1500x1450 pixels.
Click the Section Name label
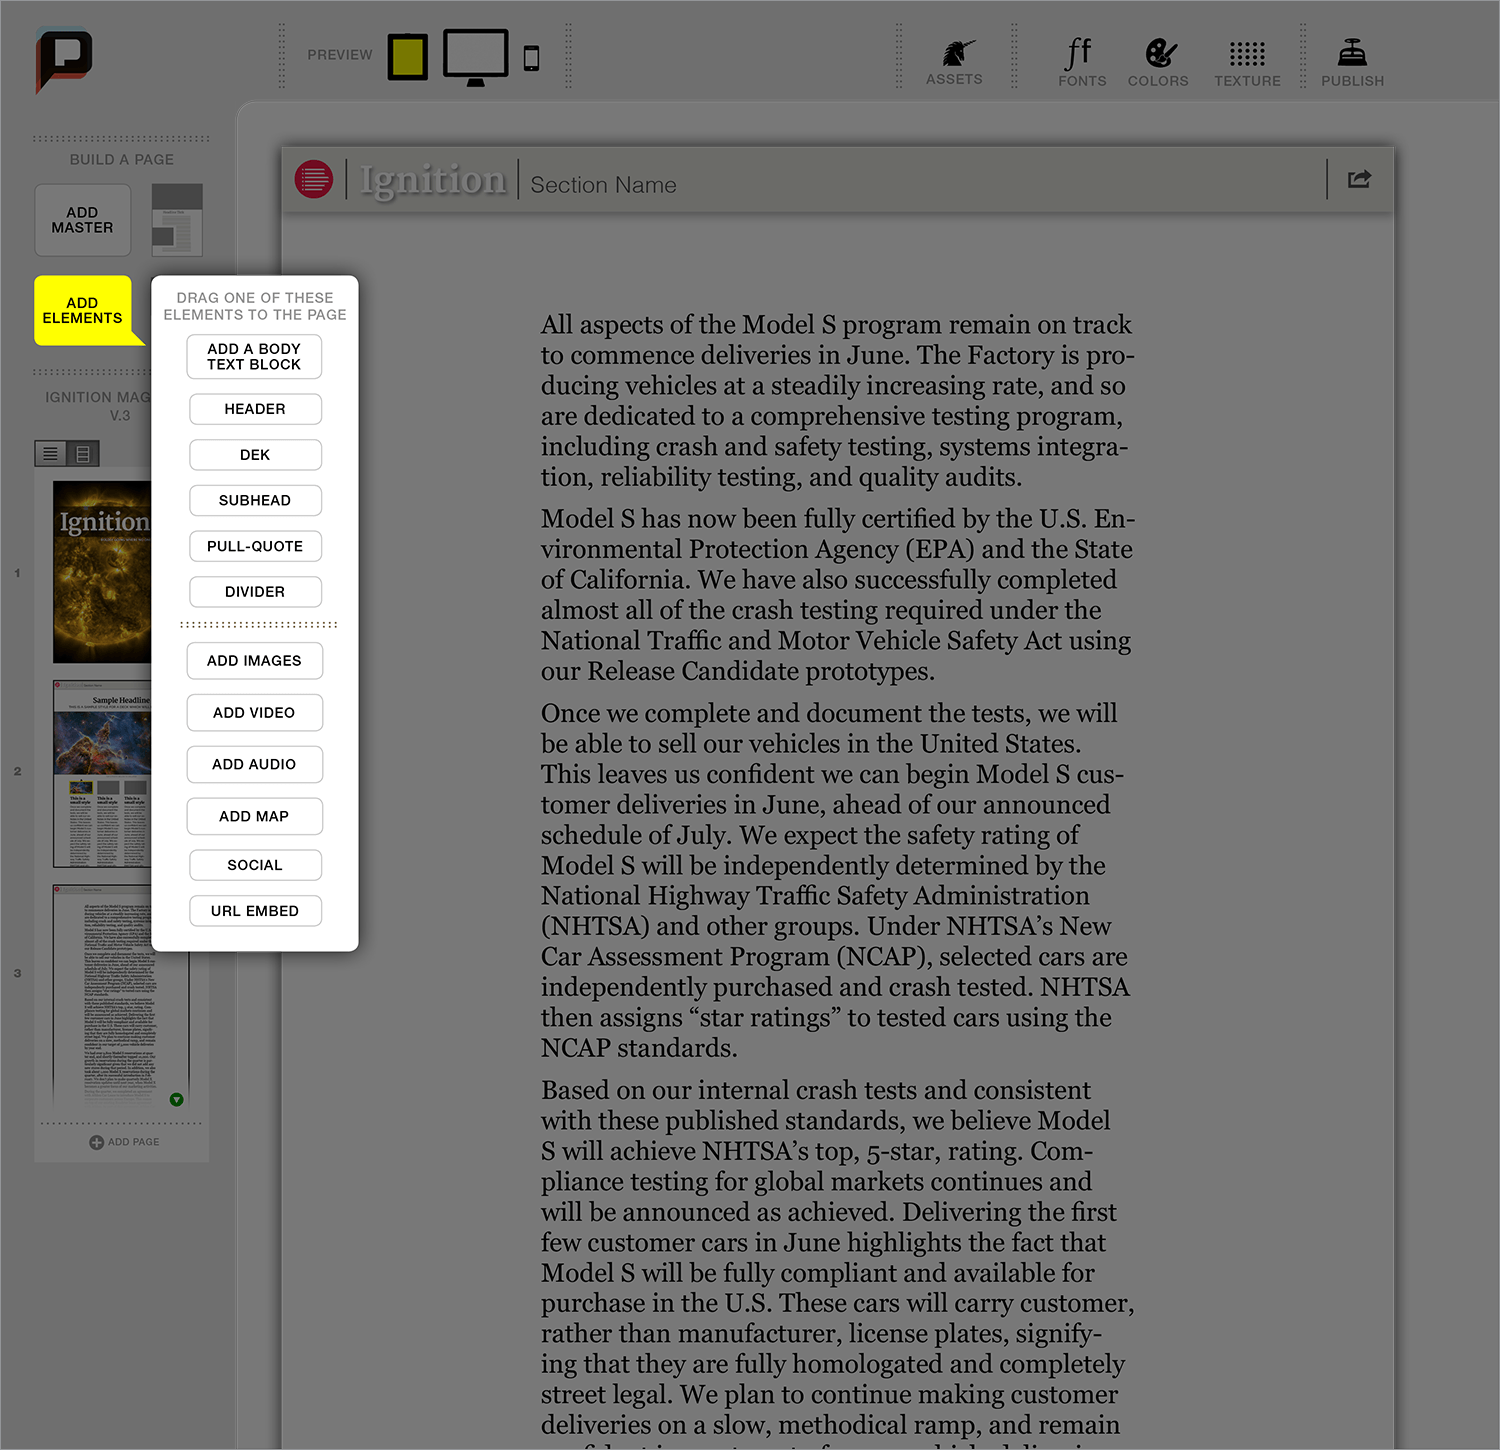click(603, 185)
